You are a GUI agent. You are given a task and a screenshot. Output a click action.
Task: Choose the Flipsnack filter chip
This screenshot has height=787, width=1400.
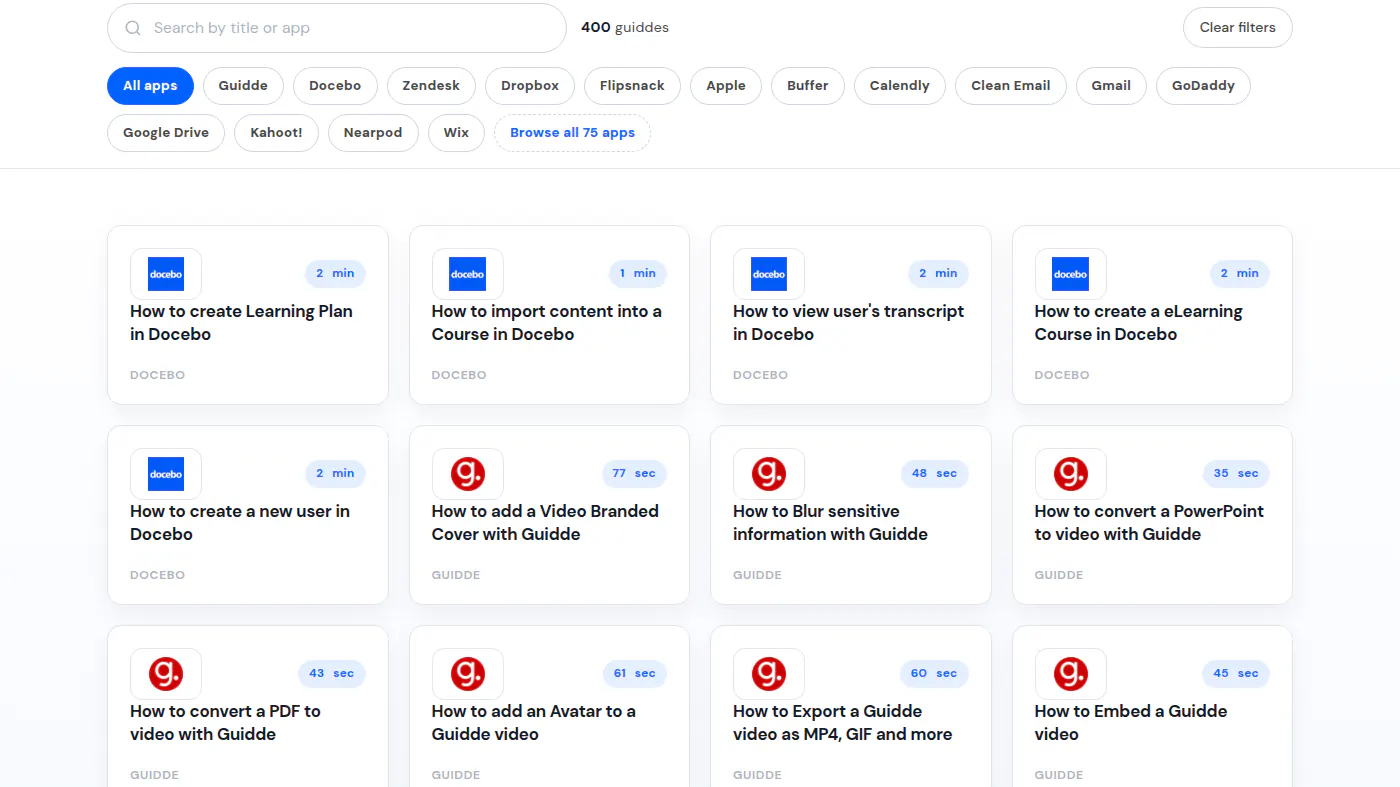[632, 86]
